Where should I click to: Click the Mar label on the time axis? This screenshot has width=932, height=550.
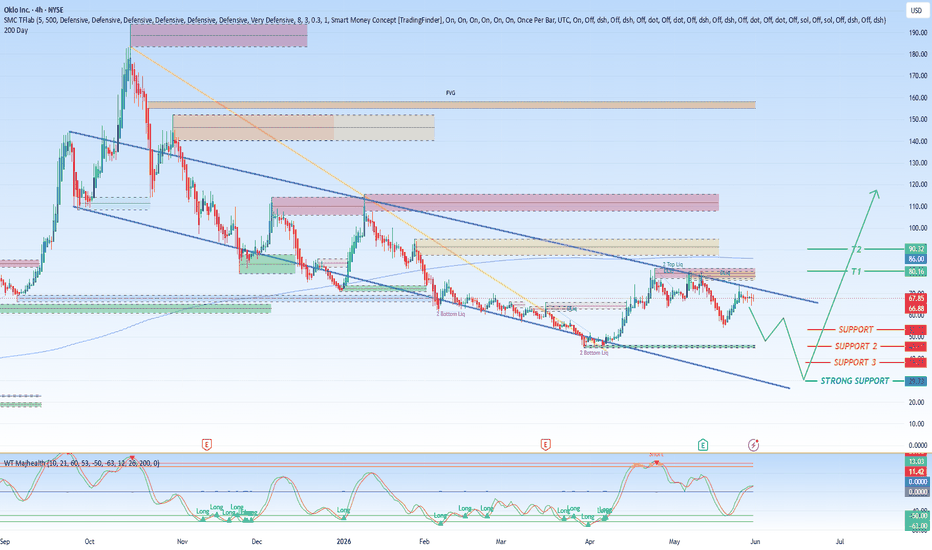pyautogui.click(x=501, y=542)
